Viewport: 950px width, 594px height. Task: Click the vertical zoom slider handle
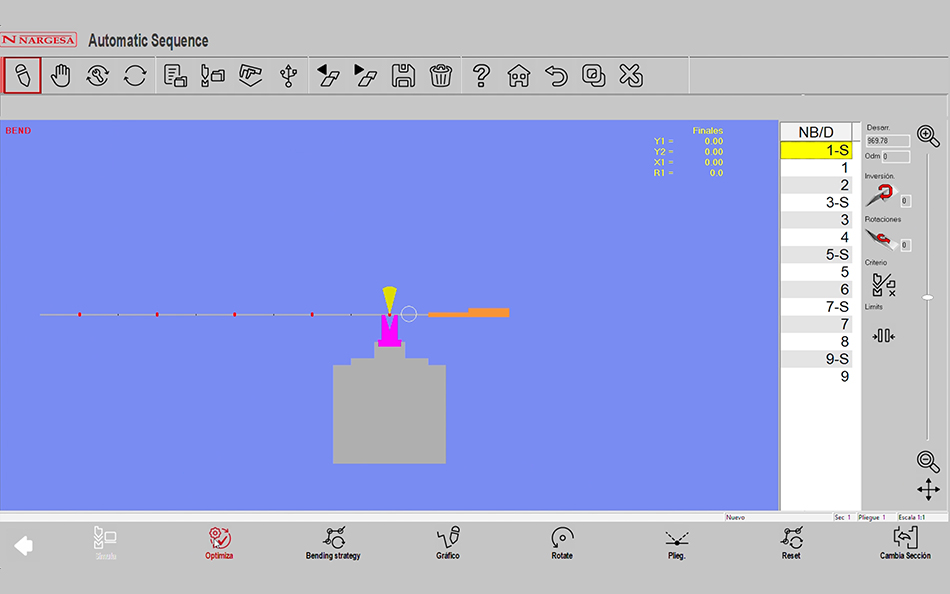[928, 297]
